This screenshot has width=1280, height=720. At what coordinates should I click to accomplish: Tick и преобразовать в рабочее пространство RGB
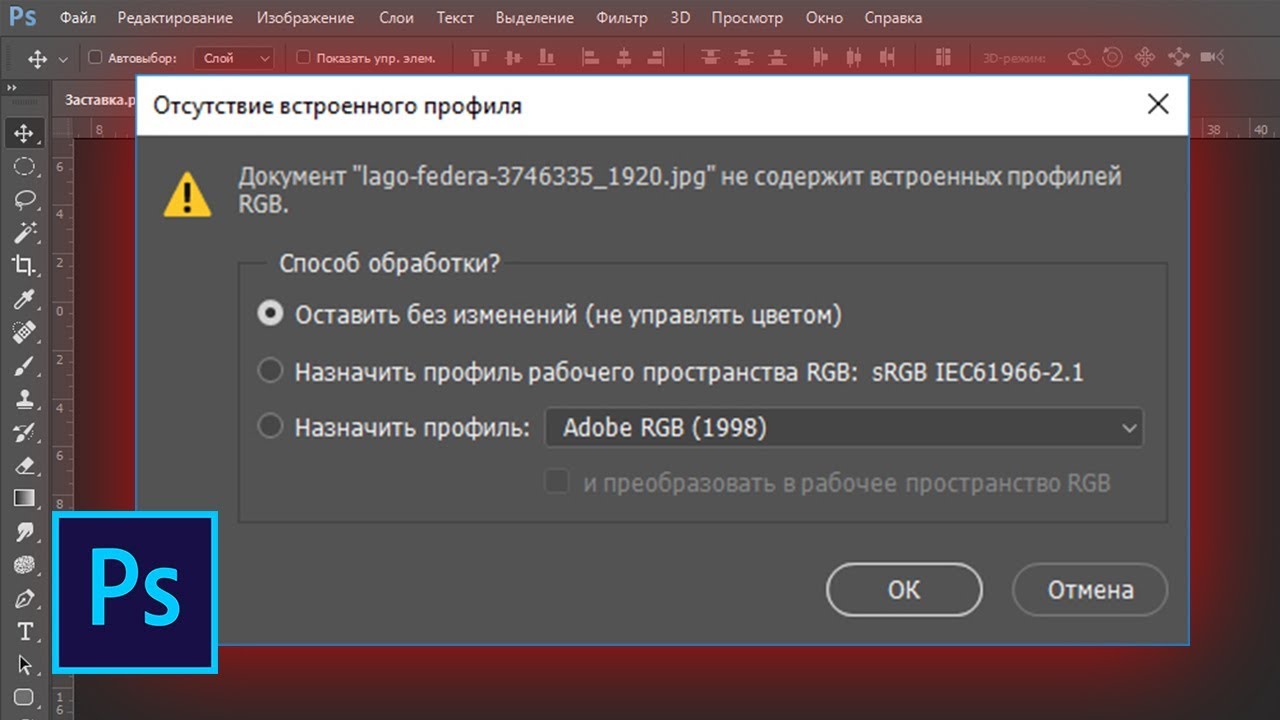556,483
